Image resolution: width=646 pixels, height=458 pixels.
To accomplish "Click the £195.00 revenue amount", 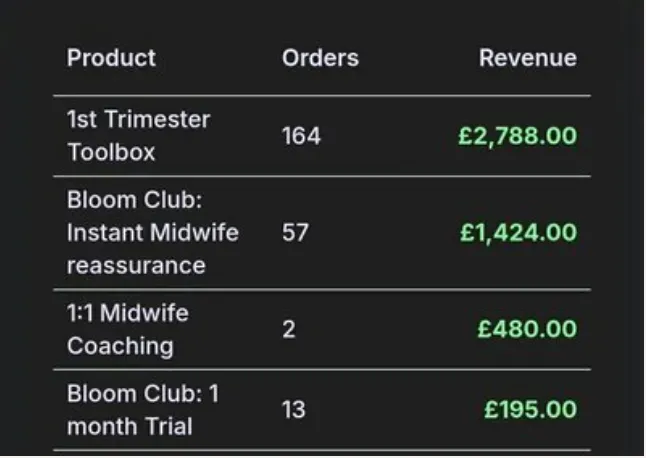I will tap(530, 410).
